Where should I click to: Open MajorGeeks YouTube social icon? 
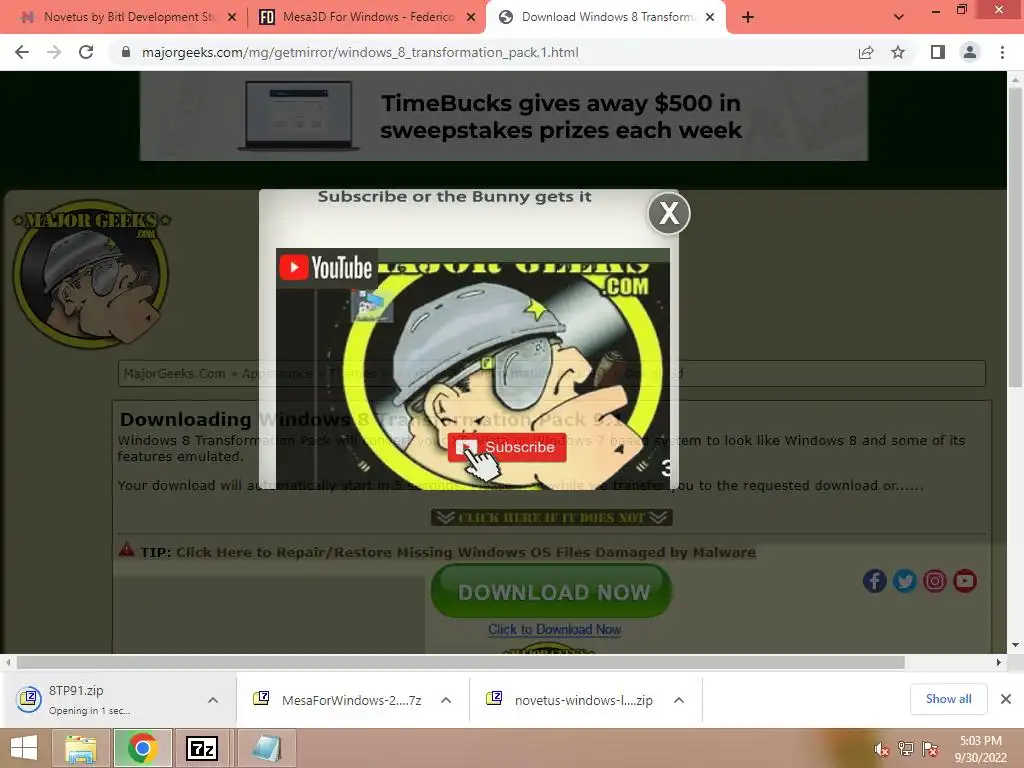[965, 581]
